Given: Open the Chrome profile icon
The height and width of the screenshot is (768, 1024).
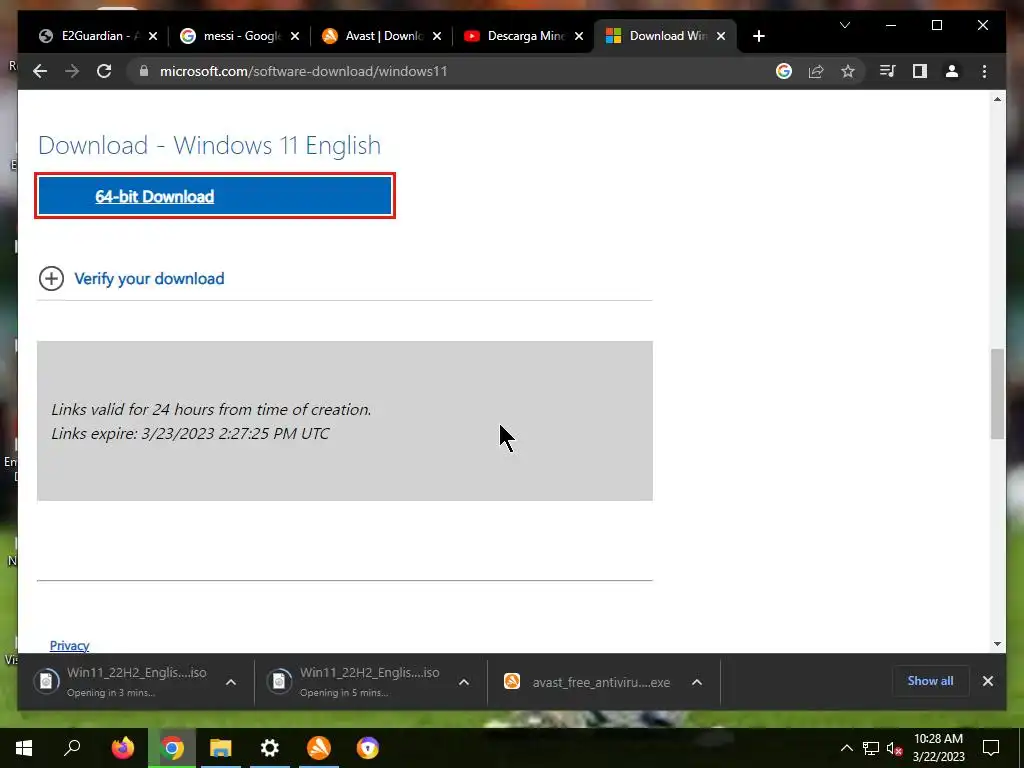Looking at the screenshot, I should [x=952, y=71].
